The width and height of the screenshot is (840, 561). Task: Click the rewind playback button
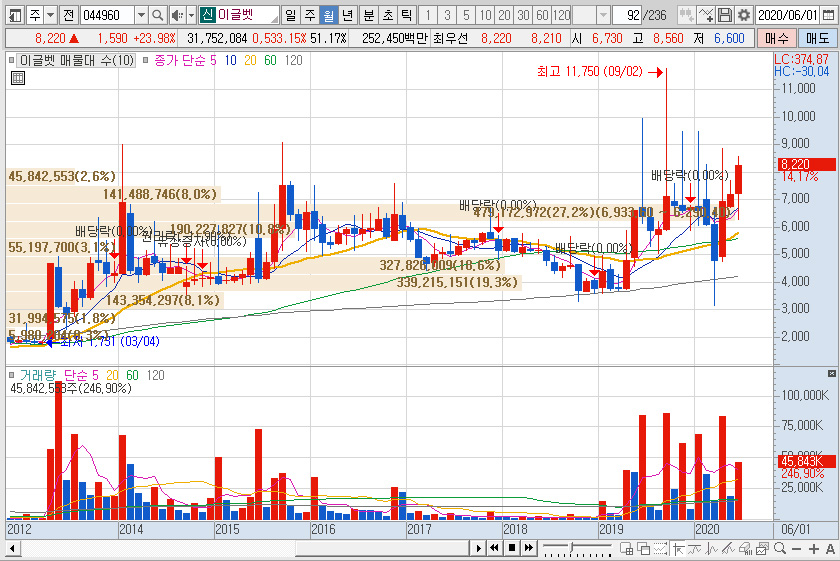[494, 548]
